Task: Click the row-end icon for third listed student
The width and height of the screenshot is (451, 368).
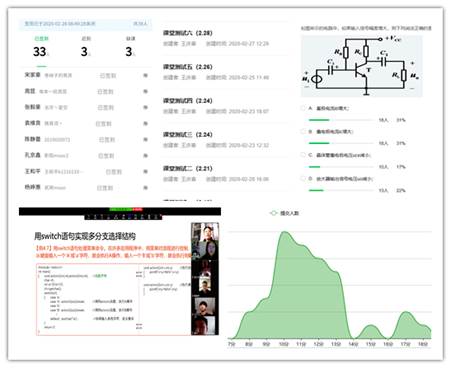Action: (145, 107)
